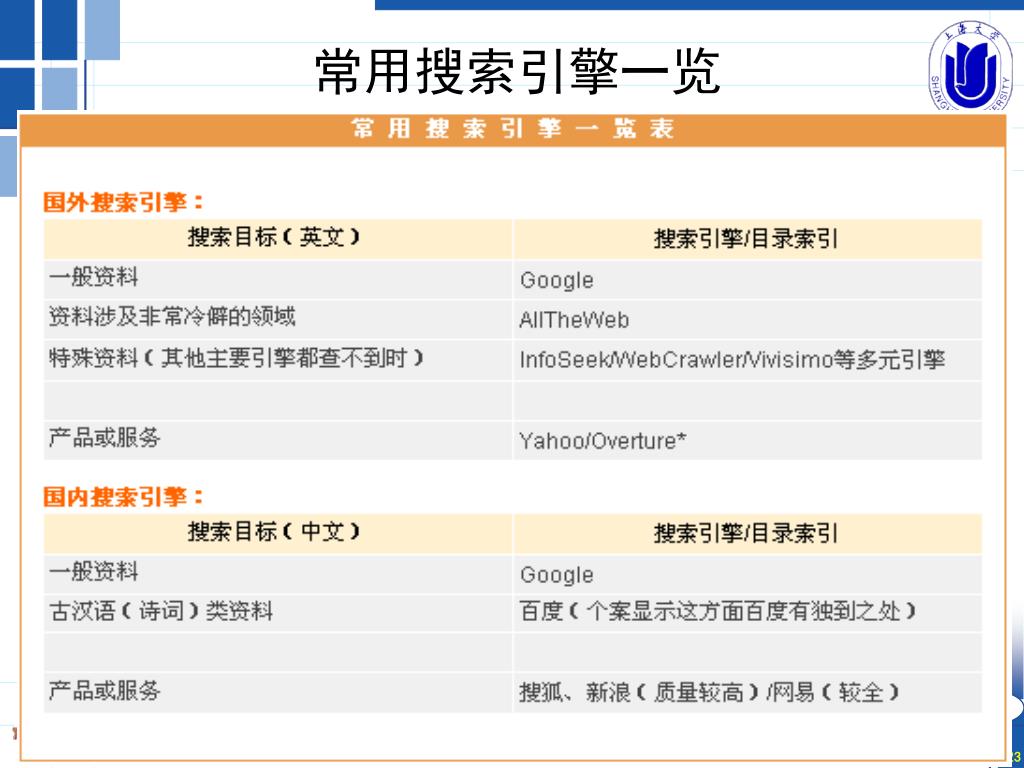Select 一般资料 cell in the 国内搜索引擎 table
The height and width of the screenshot is (768, 1024).
[x=278, y=574]
